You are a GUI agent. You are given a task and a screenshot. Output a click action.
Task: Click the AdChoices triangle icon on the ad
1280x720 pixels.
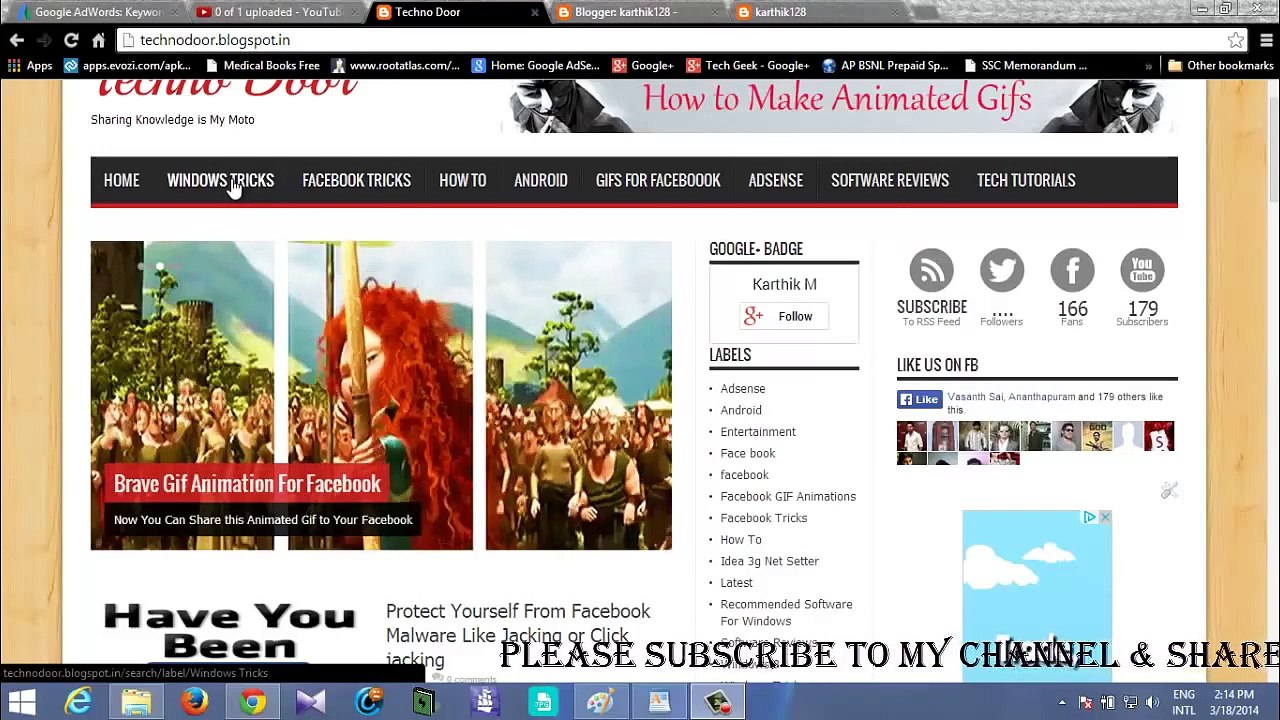(x=1089, y=517)
